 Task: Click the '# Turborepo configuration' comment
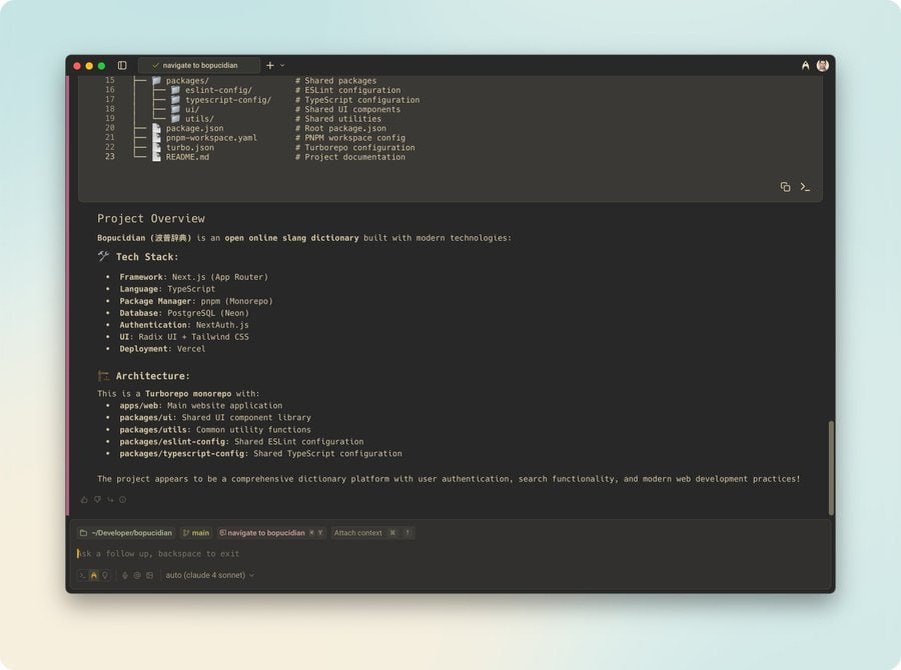pos(355,148)
